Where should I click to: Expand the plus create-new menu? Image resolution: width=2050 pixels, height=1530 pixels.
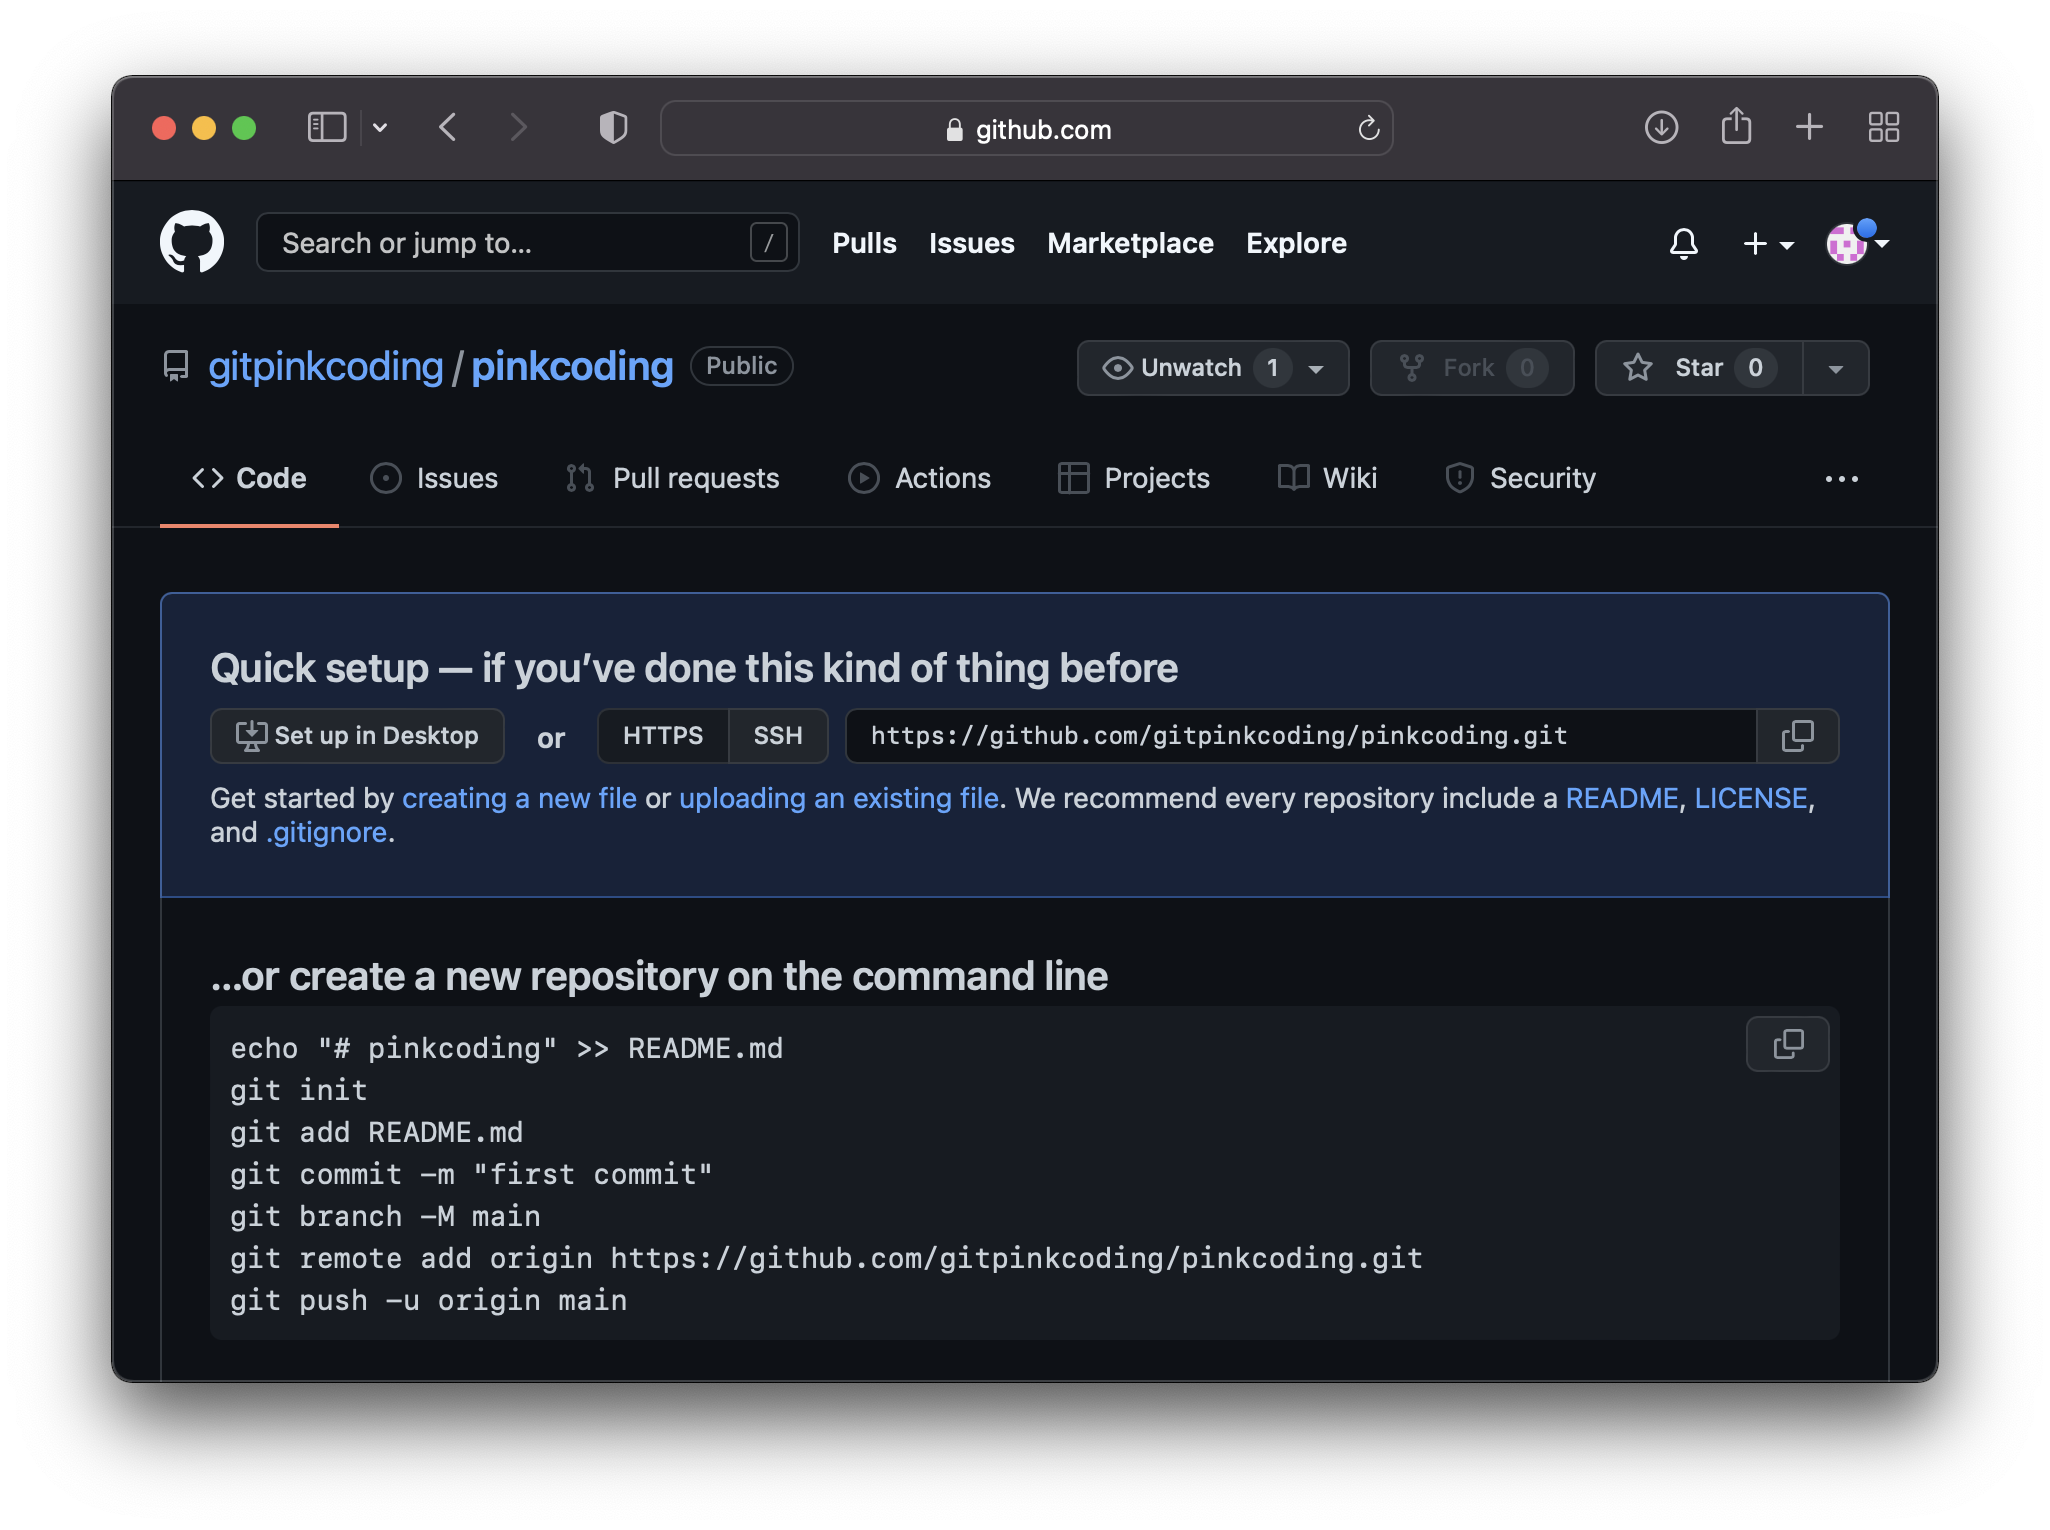(x=1767, y=243)
